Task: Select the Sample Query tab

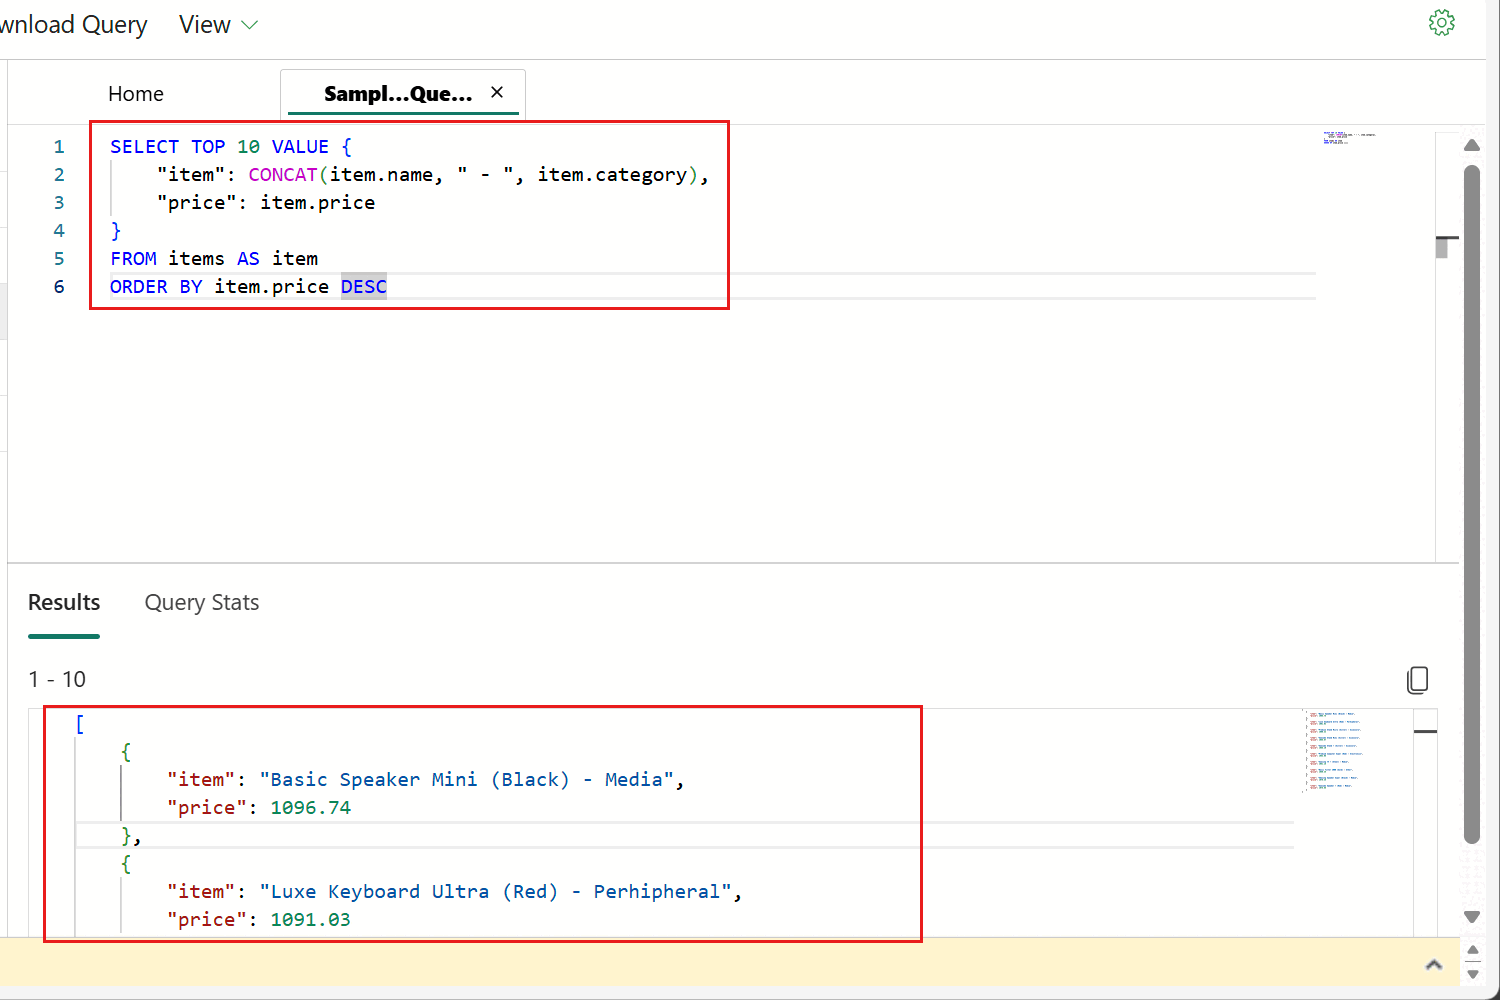Action: (x=397, y=94)
